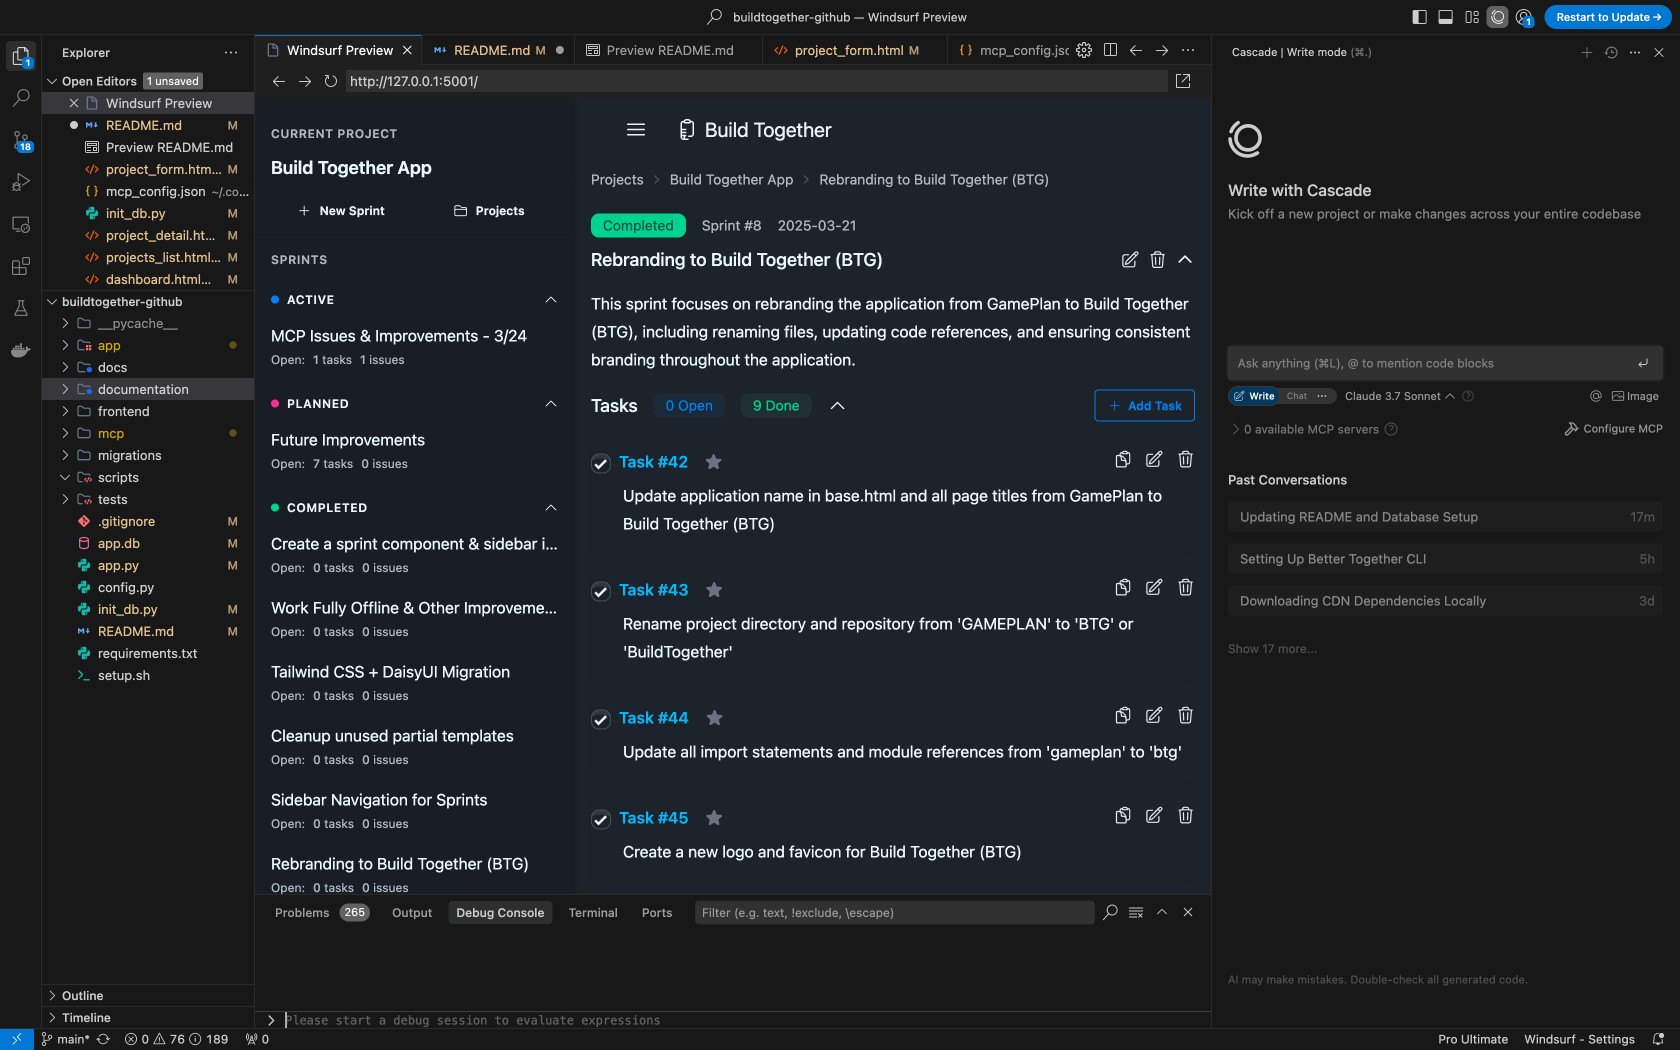Image resolution: width=1680 pixels, height=1050 pixels.
Task: Open Claude 3.7 Sonnet model dropdown
Action: coord(1399,396)
